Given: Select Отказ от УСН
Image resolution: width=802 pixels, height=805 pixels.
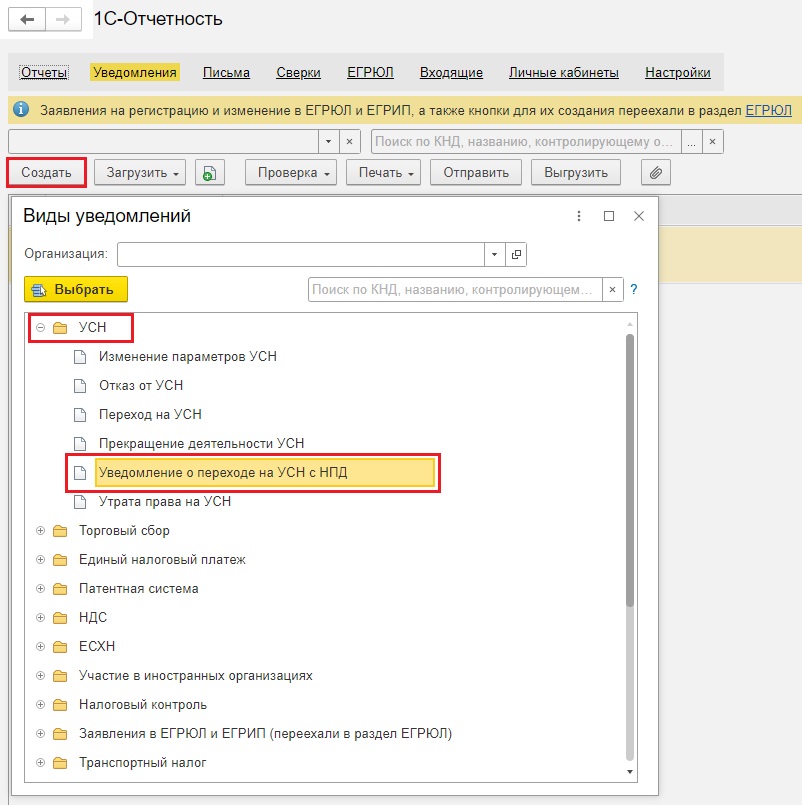Looking at the screenshot, I should tap(141, 386).
